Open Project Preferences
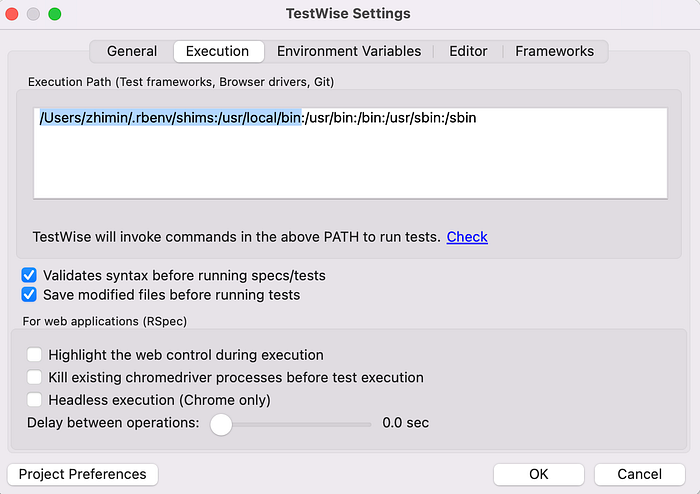The width and height of the screenshot is (700, 494). 82,474
